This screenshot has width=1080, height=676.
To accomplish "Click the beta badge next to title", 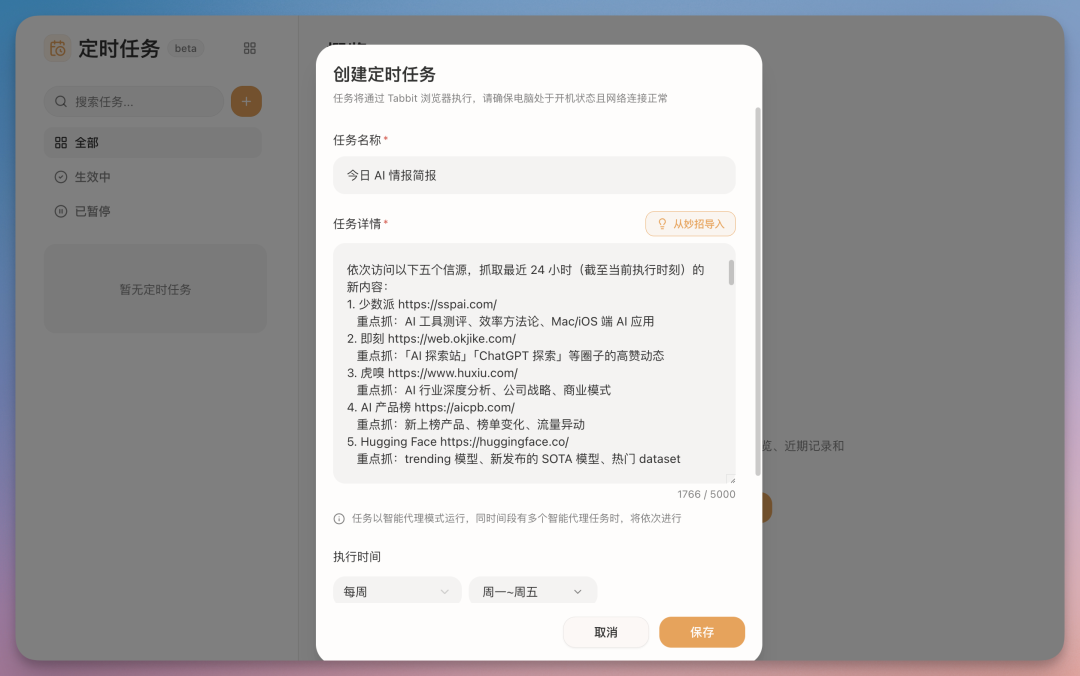I will point(185,48).
